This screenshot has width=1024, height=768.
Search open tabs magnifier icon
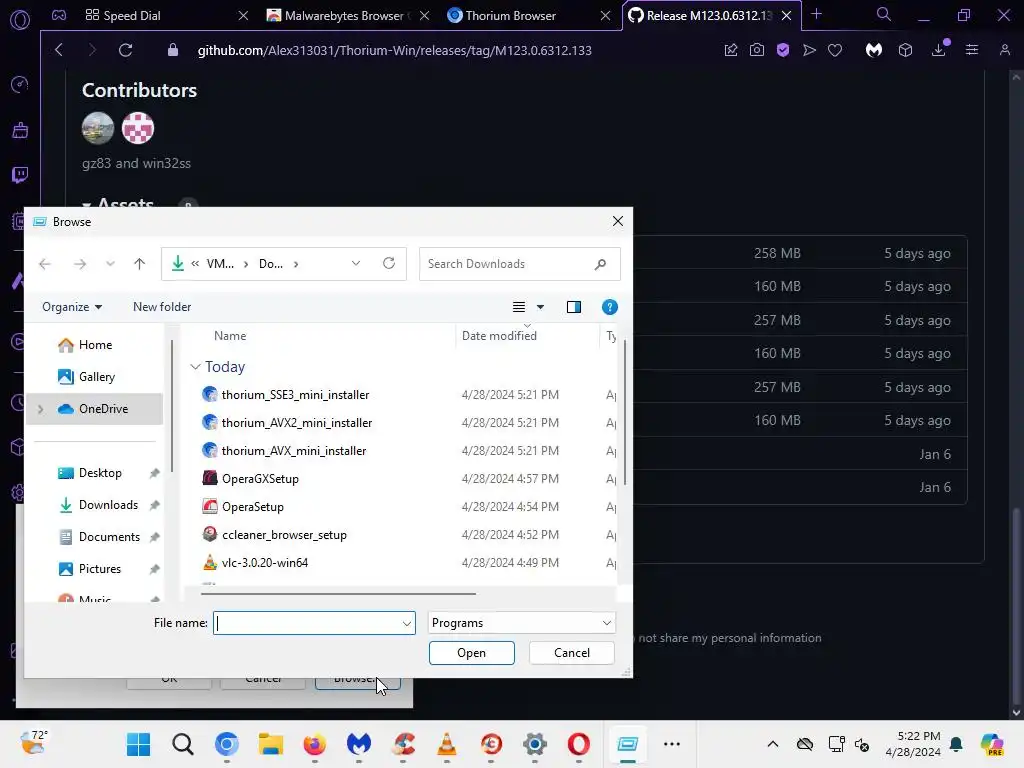click(884, 14)
